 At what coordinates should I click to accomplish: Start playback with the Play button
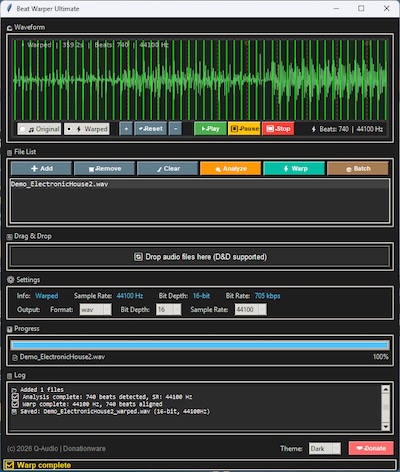point(210,129)
